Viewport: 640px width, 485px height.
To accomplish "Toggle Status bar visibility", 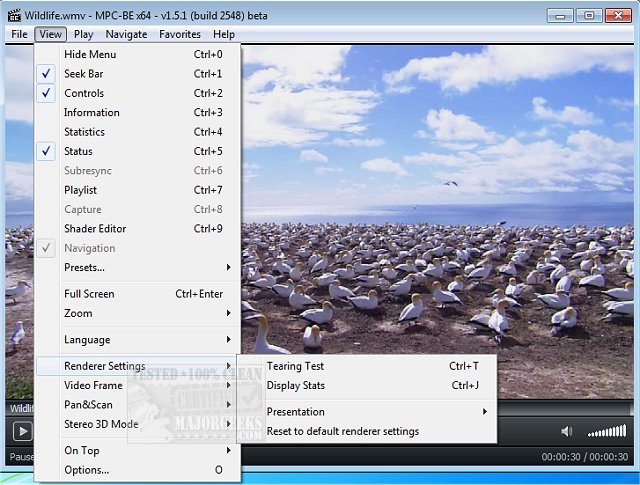I will pyautogui.click(x=138, y=151).
